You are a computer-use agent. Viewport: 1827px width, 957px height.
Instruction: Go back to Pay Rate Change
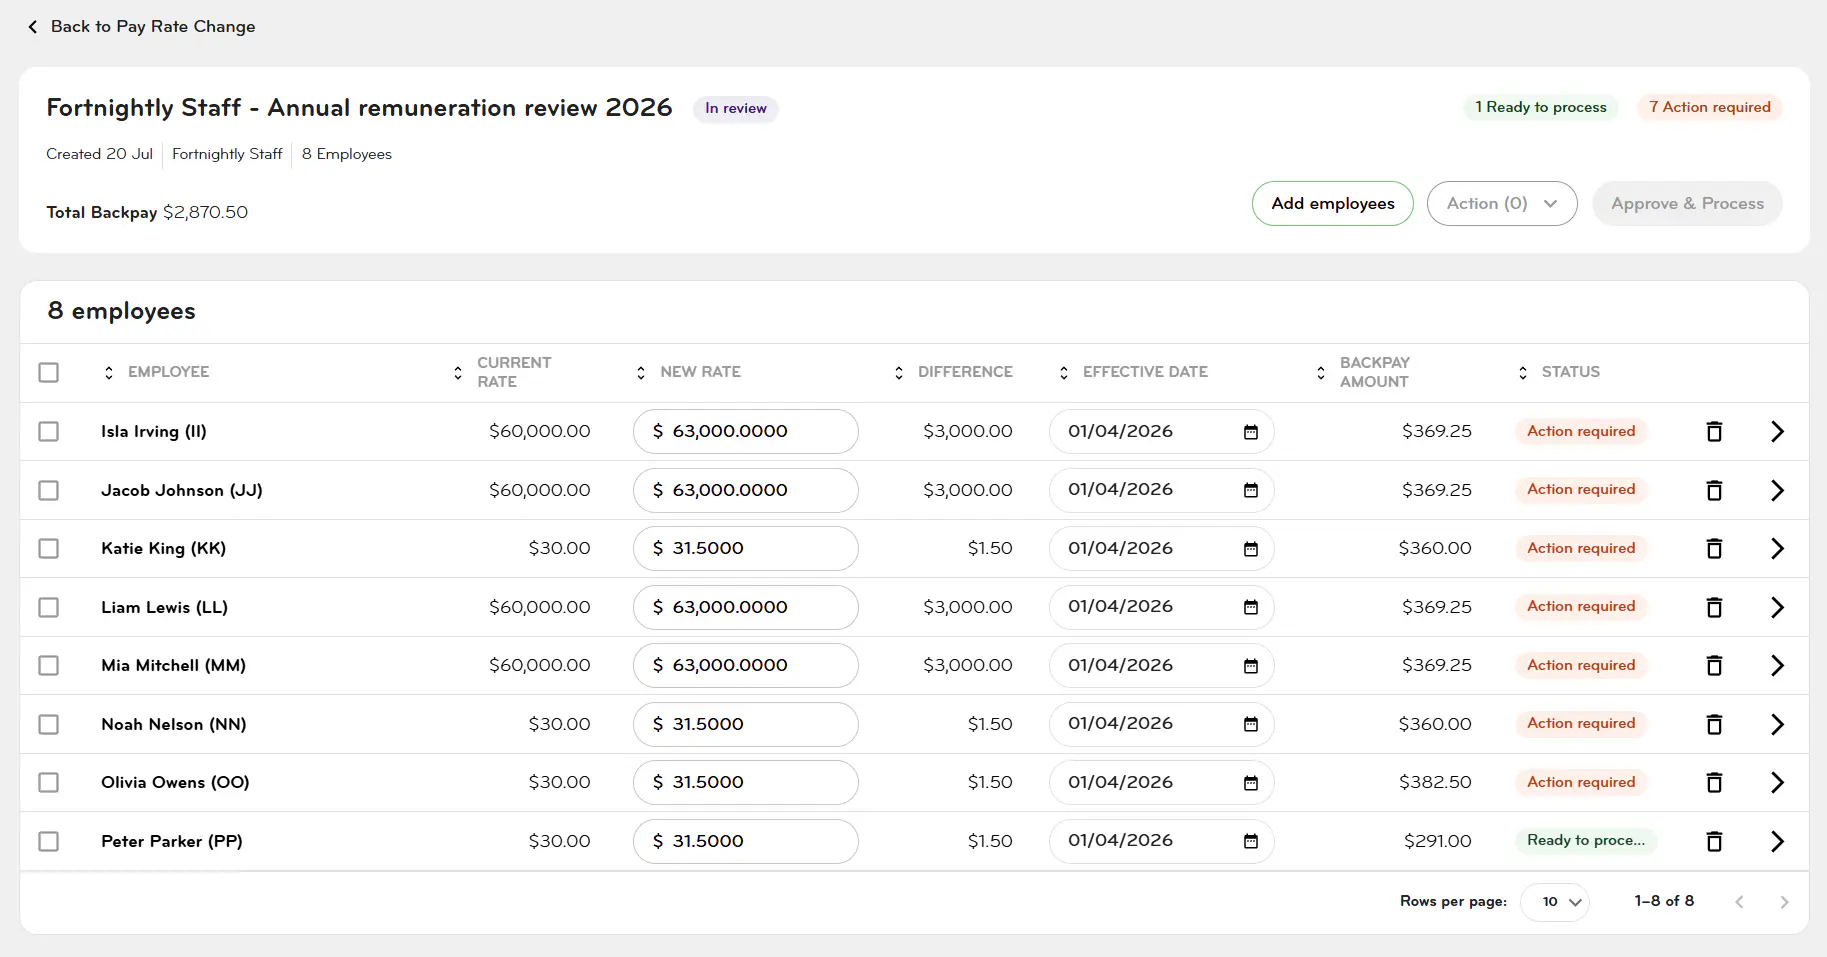[141, 26]
